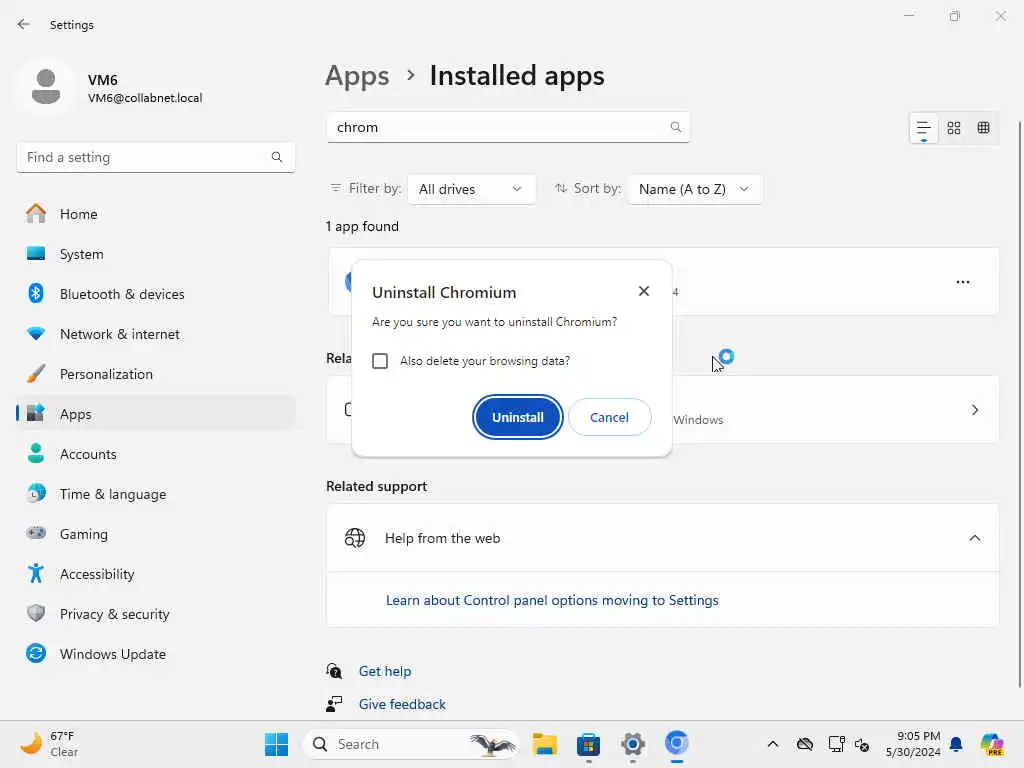Open notifications bell icon
This screenshot has height=768, width=1024.
(955, 744)
